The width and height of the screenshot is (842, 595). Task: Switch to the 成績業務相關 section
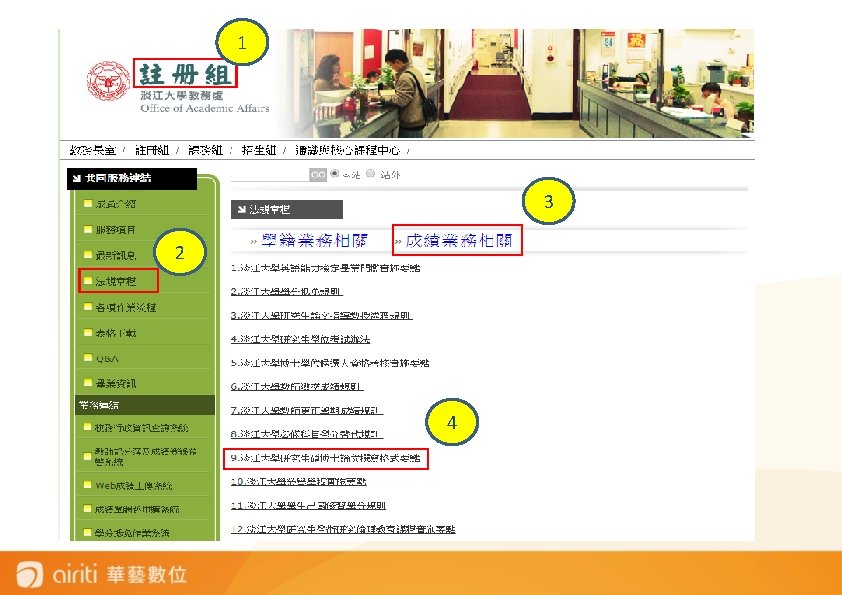click(459, 241)
